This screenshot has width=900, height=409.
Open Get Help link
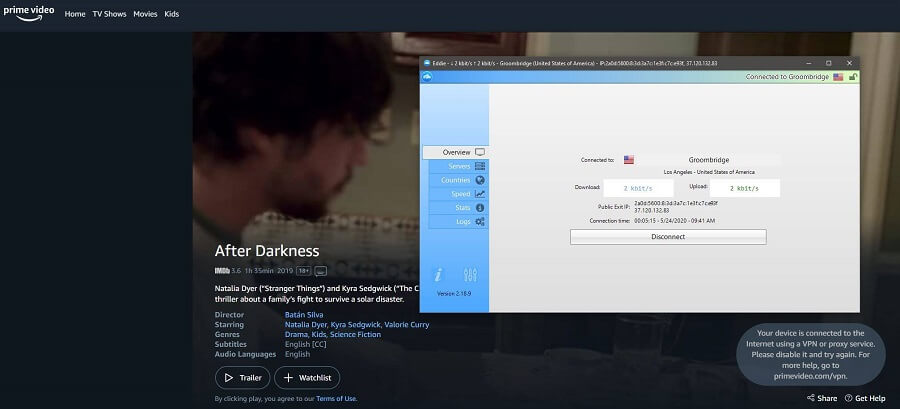point(865,398)
